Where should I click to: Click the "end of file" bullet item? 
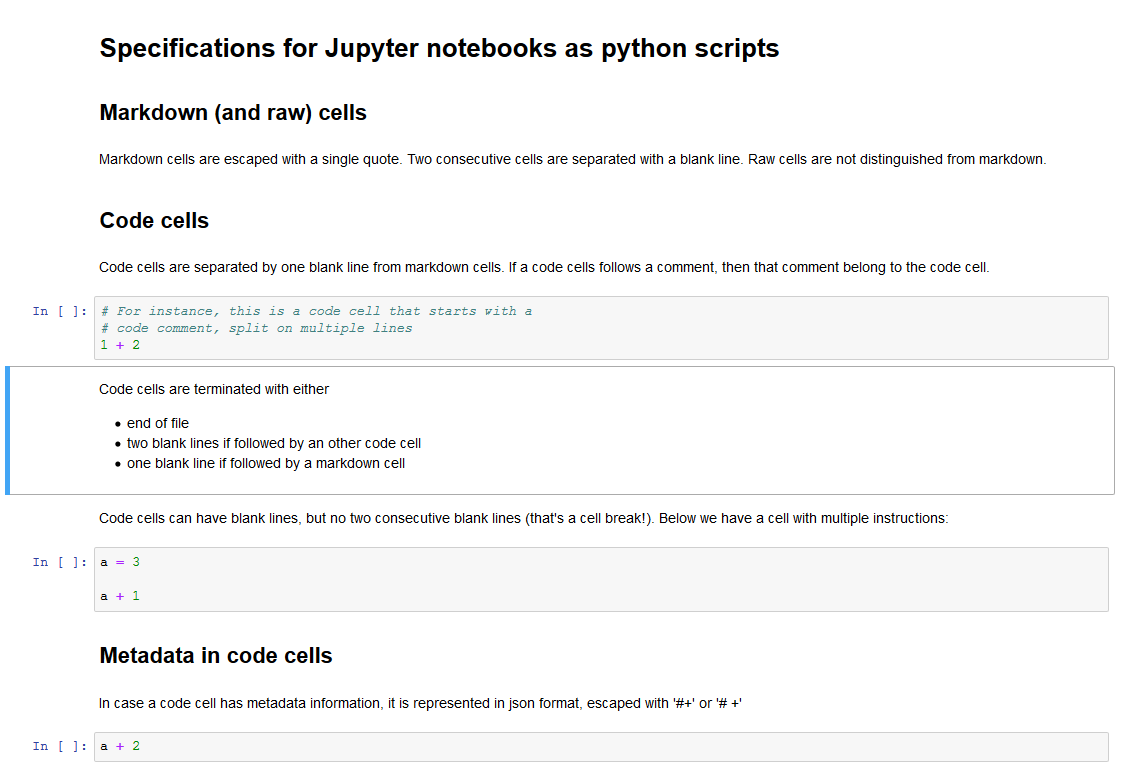(158, 423)
